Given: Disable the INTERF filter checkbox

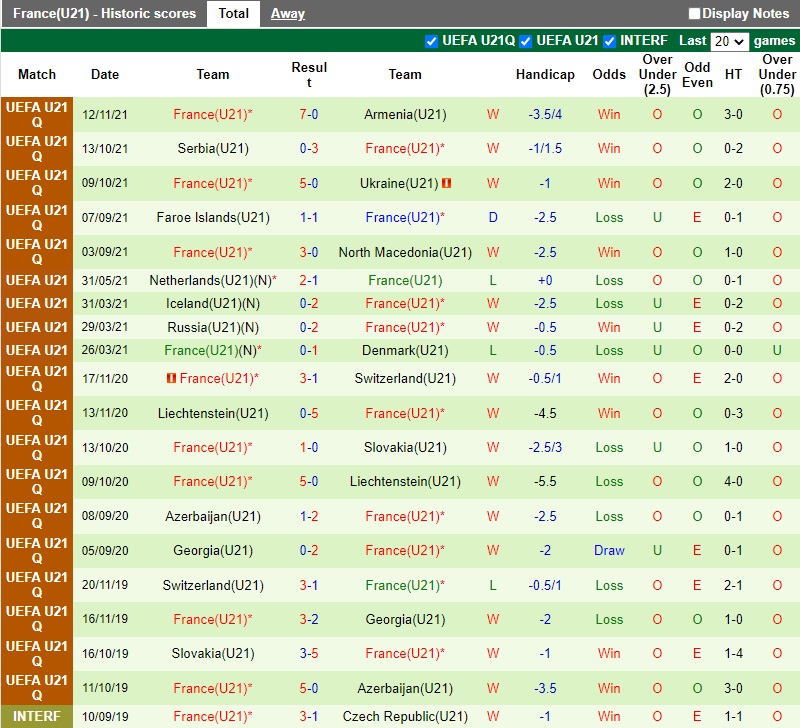Looking at the screenshot, I should (610, 41).
